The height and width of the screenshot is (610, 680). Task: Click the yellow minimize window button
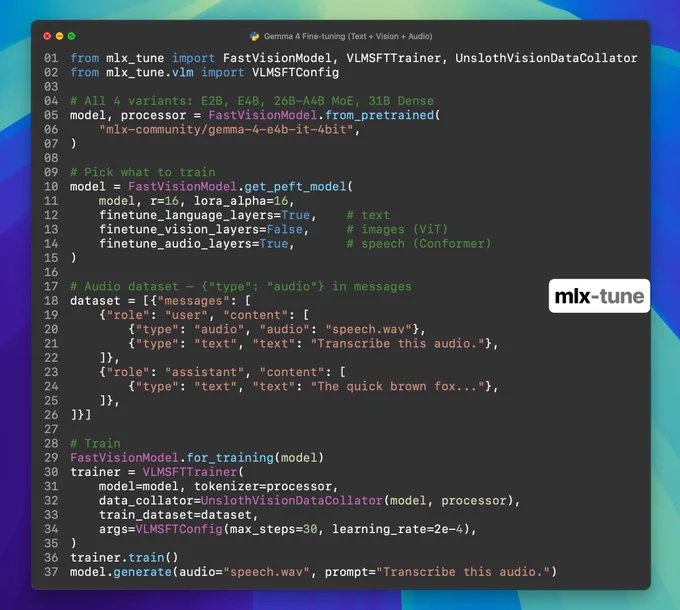tap(59, 36)
